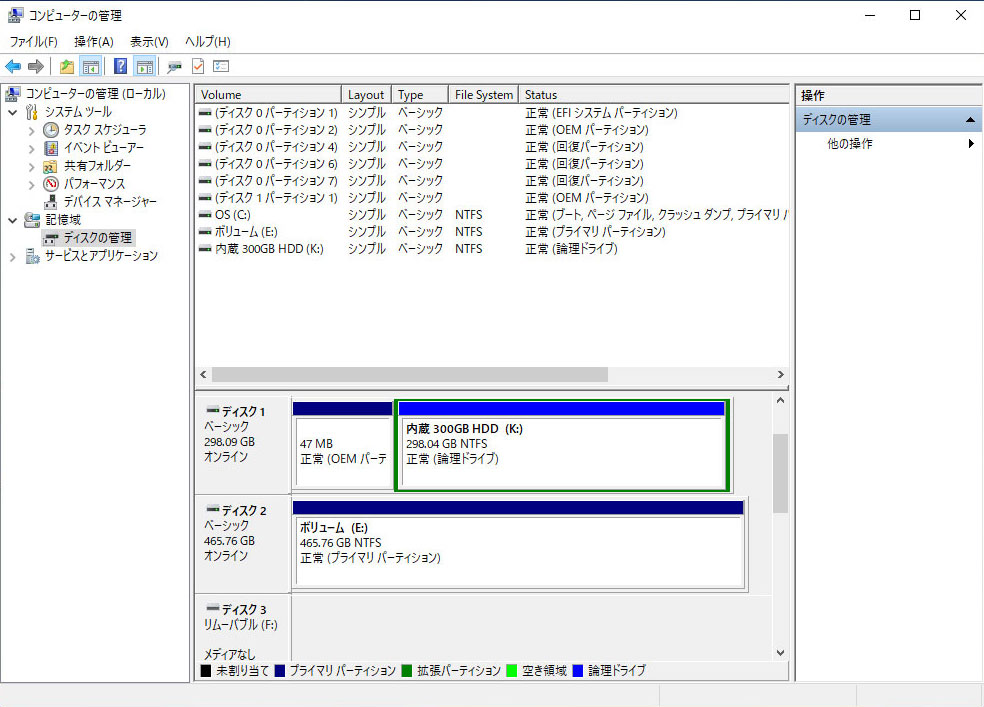
Task: Expand the タスク スケジューラ tree node
Action: (31, 130)
